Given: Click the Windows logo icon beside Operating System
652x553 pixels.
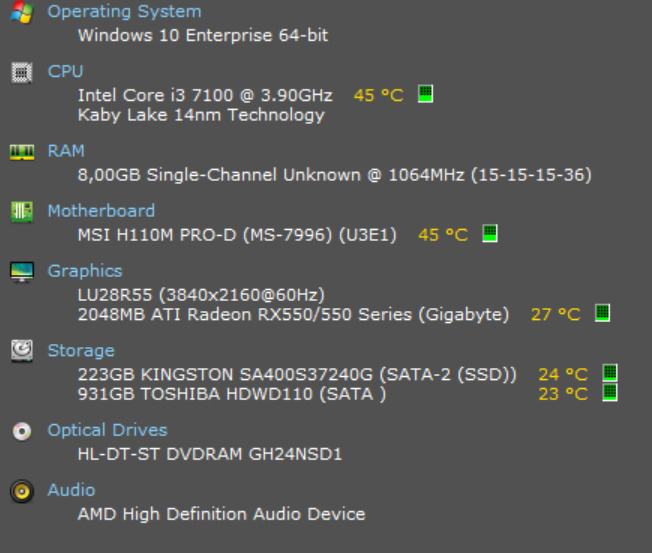Looking at the screenshot, I should 19,12.
